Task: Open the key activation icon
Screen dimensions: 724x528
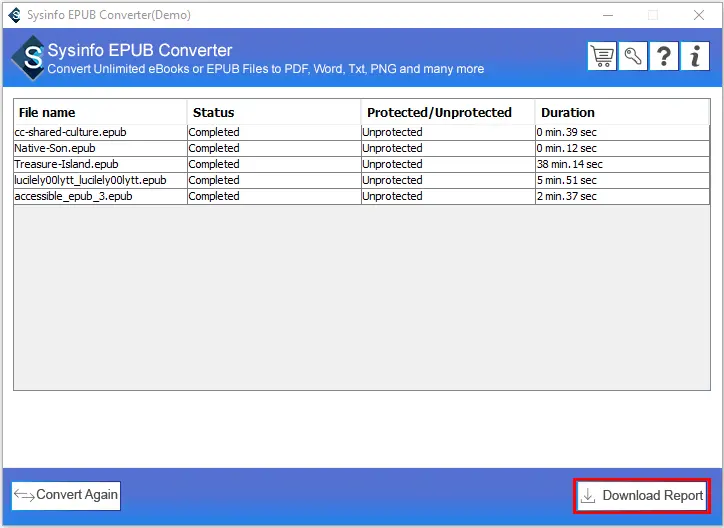Action: coord(633,57)
